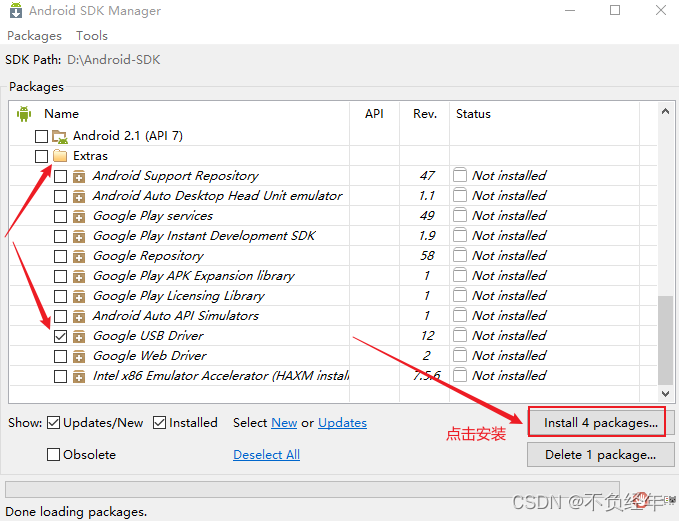Click the scrollbar down arrow in package list
Screen dimensions: 679x521
click(x=665, y=394)
